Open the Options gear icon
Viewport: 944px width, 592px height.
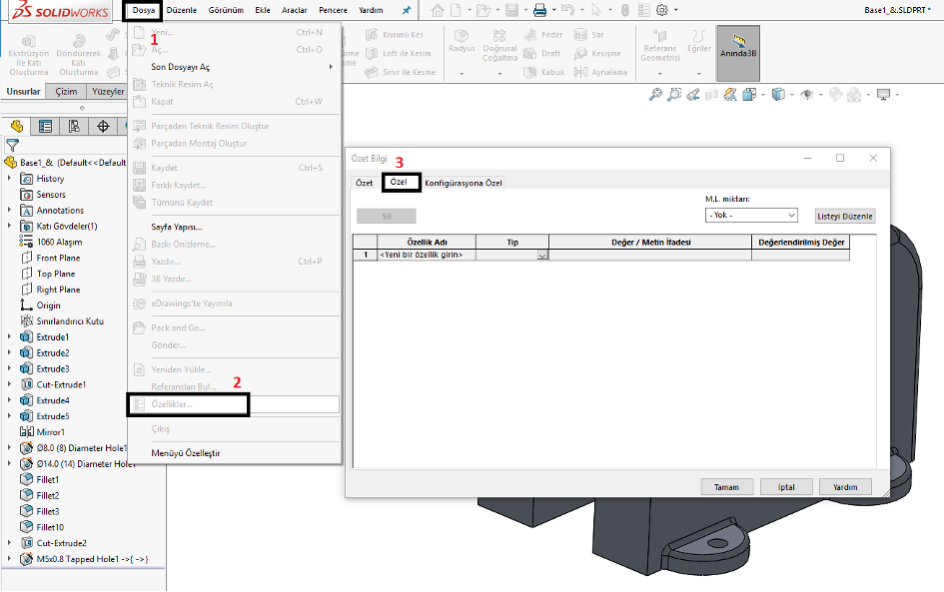tap(661, 10)
